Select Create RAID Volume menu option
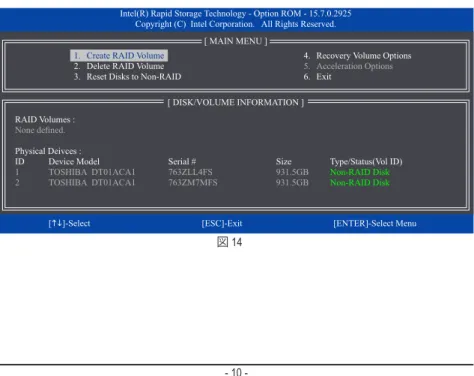This screenshot has width=474, height=376. click(x=119, y=56)
